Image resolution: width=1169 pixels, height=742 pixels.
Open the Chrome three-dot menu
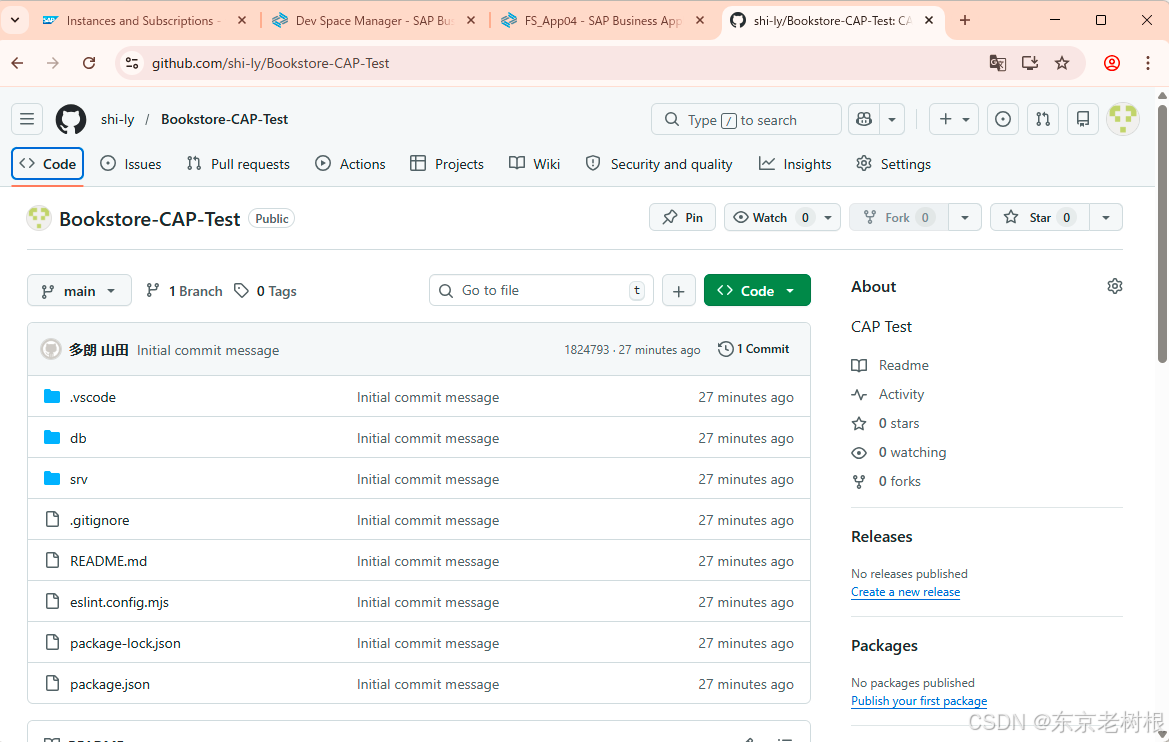(x=1147, y=63)
